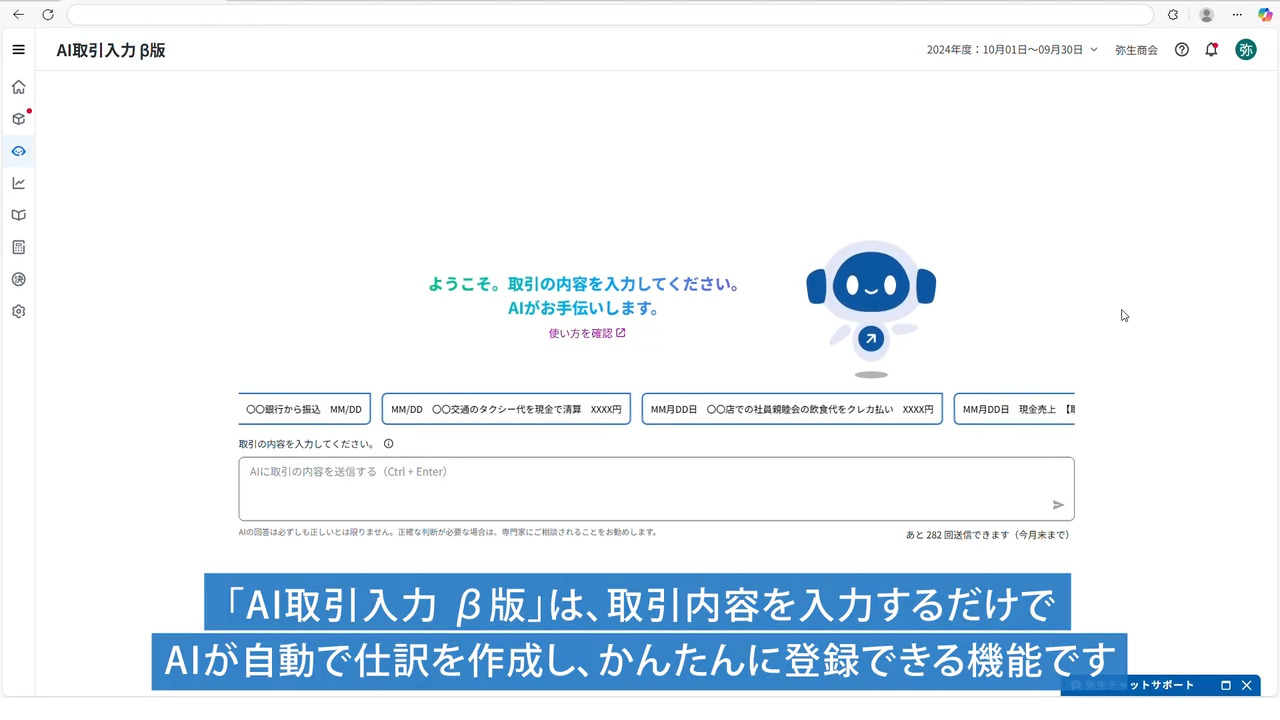Click the 弥生商会 company name
The width and height of the screenshot is (1280, 720).
point(1136,50)
